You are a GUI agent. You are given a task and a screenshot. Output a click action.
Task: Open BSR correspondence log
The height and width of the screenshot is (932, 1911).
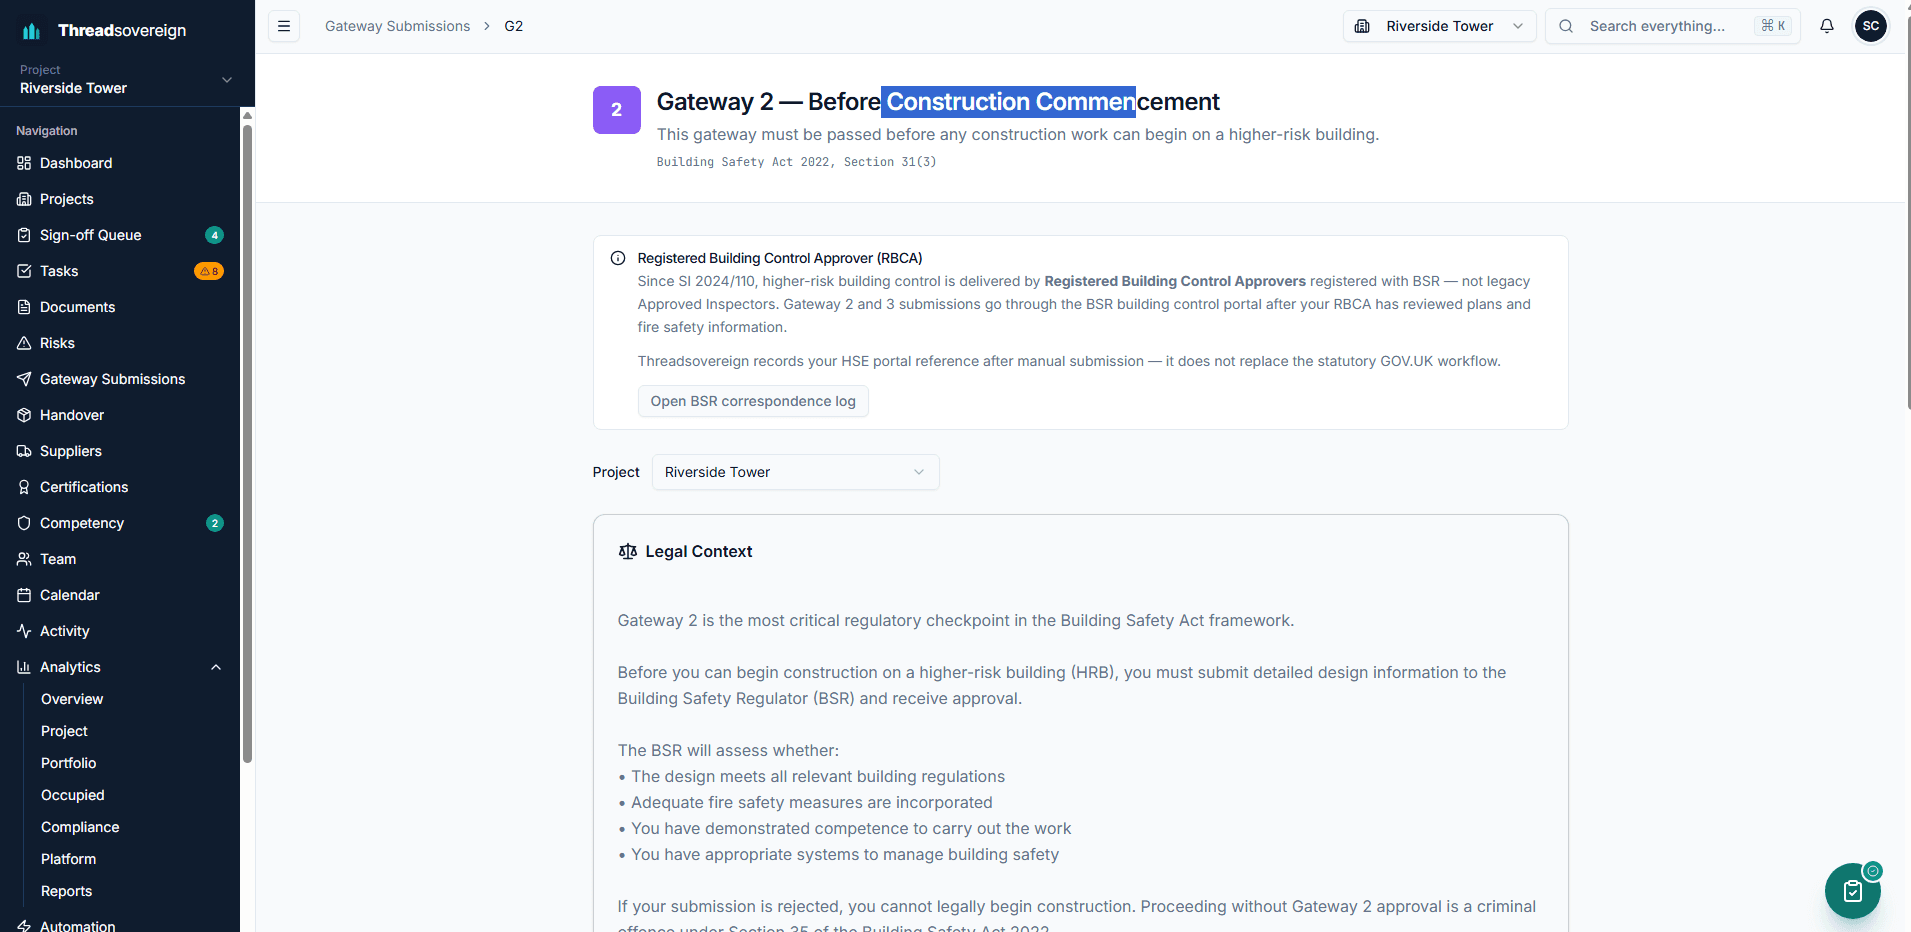click(x=753, y=401)
